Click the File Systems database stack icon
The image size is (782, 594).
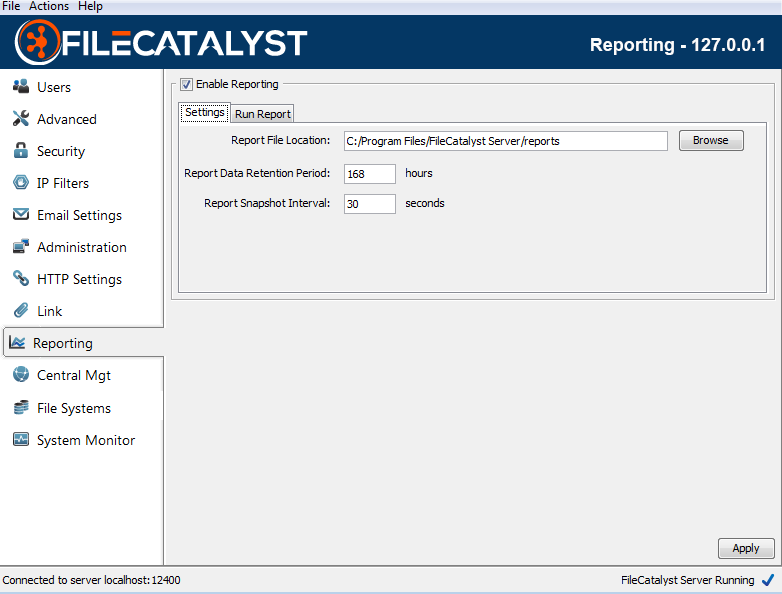click(20, 407)
